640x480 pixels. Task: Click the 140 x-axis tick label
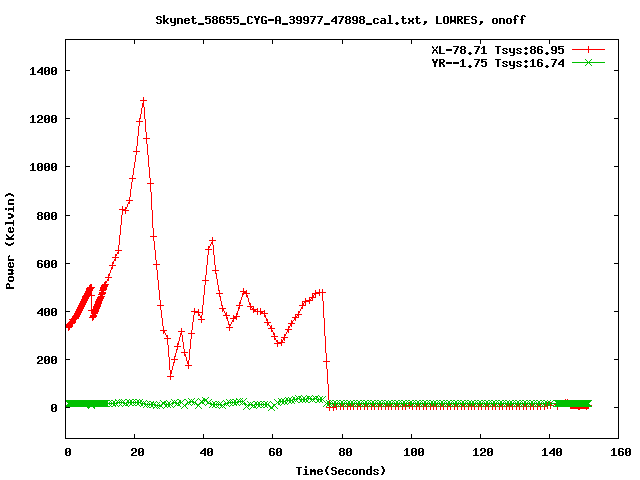pyautogui.click(x=552, y=452)
